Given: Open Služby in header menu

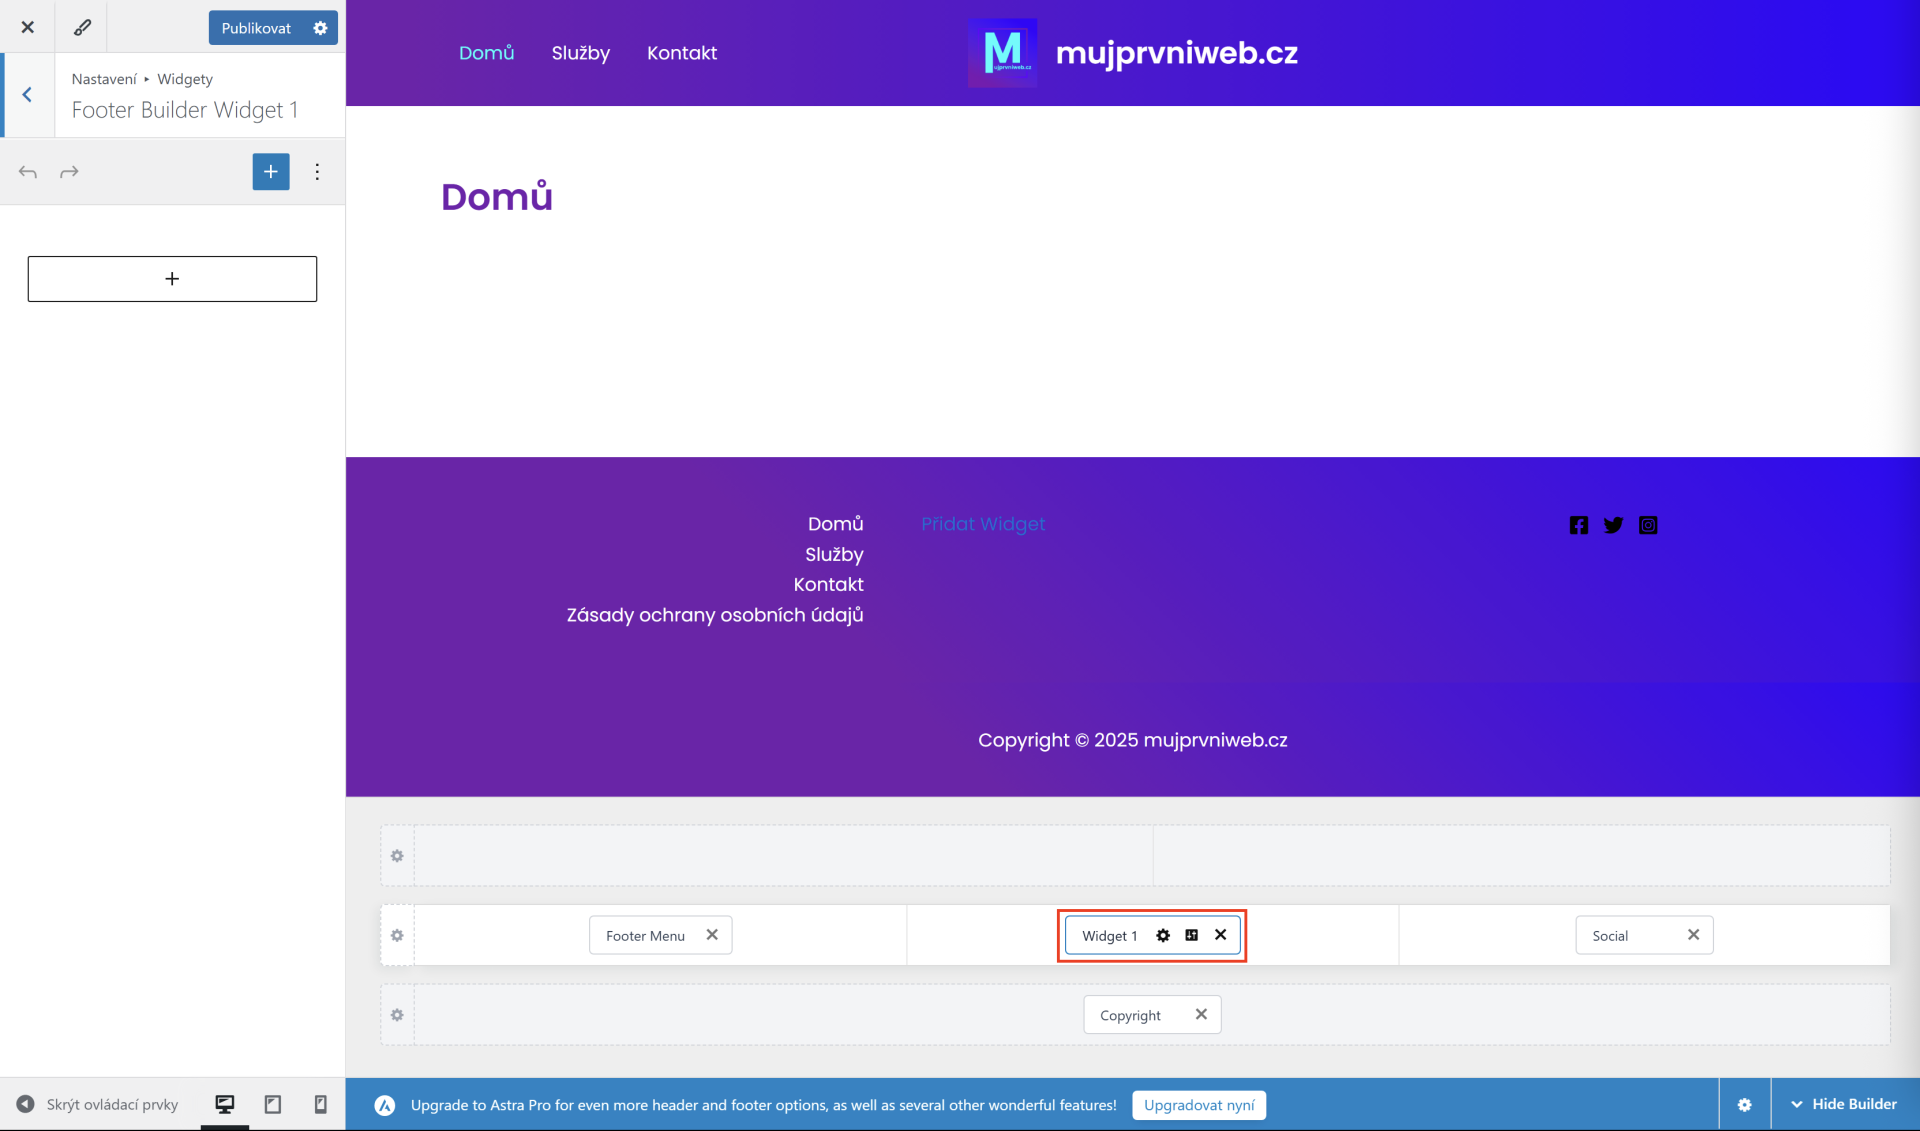Looking at the screenshot, I should pos(580,53).
